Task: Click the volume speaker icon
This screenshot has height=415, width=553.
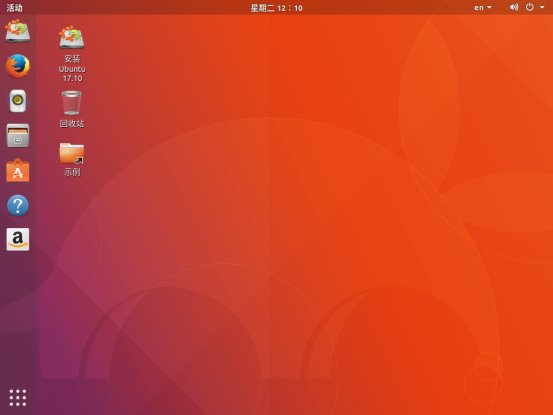Action: coord(514,7)
